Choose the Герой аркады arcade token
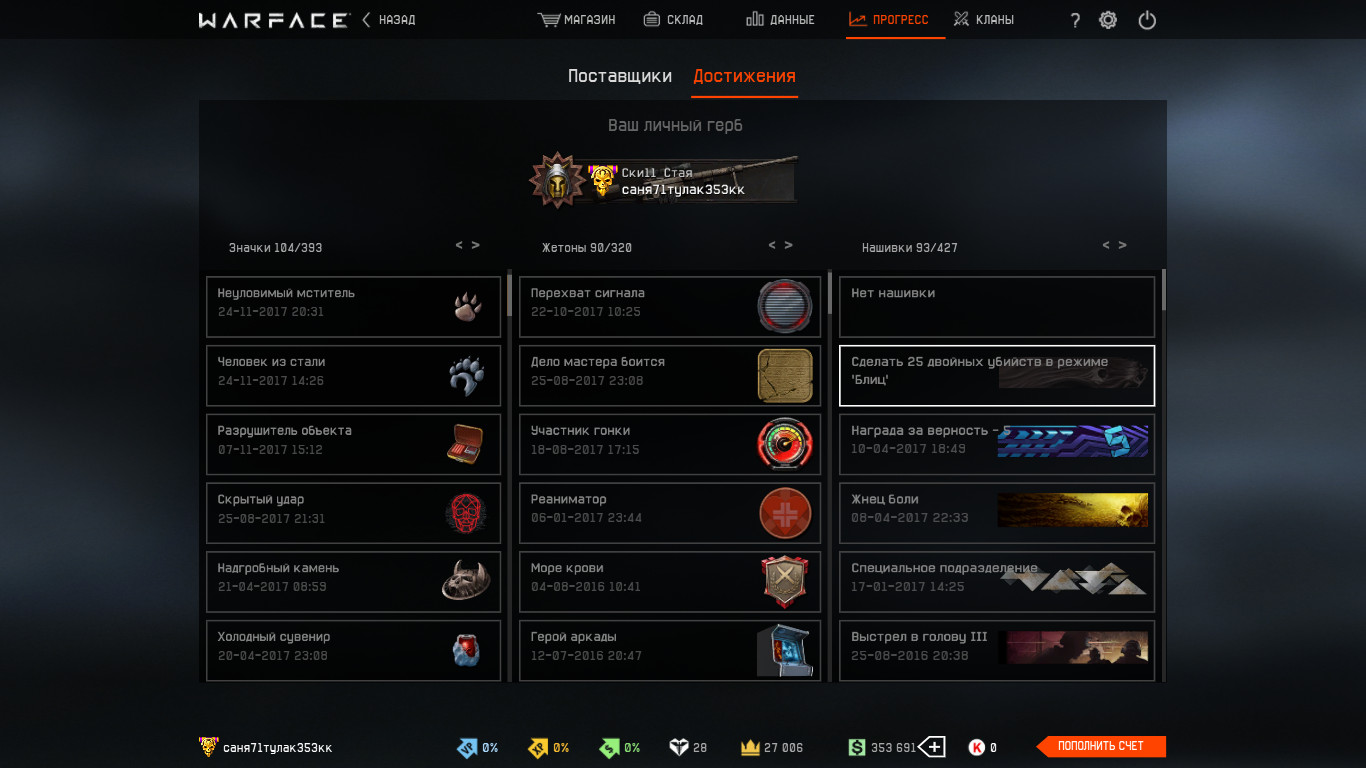1366x768 pixels. pos(670,650)
